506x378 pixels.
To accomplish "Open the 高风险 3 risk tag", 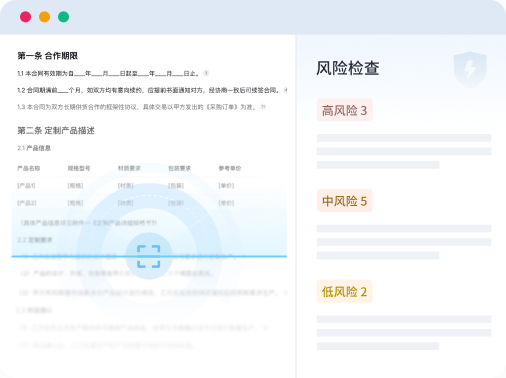I will click(x=344, y=110).
